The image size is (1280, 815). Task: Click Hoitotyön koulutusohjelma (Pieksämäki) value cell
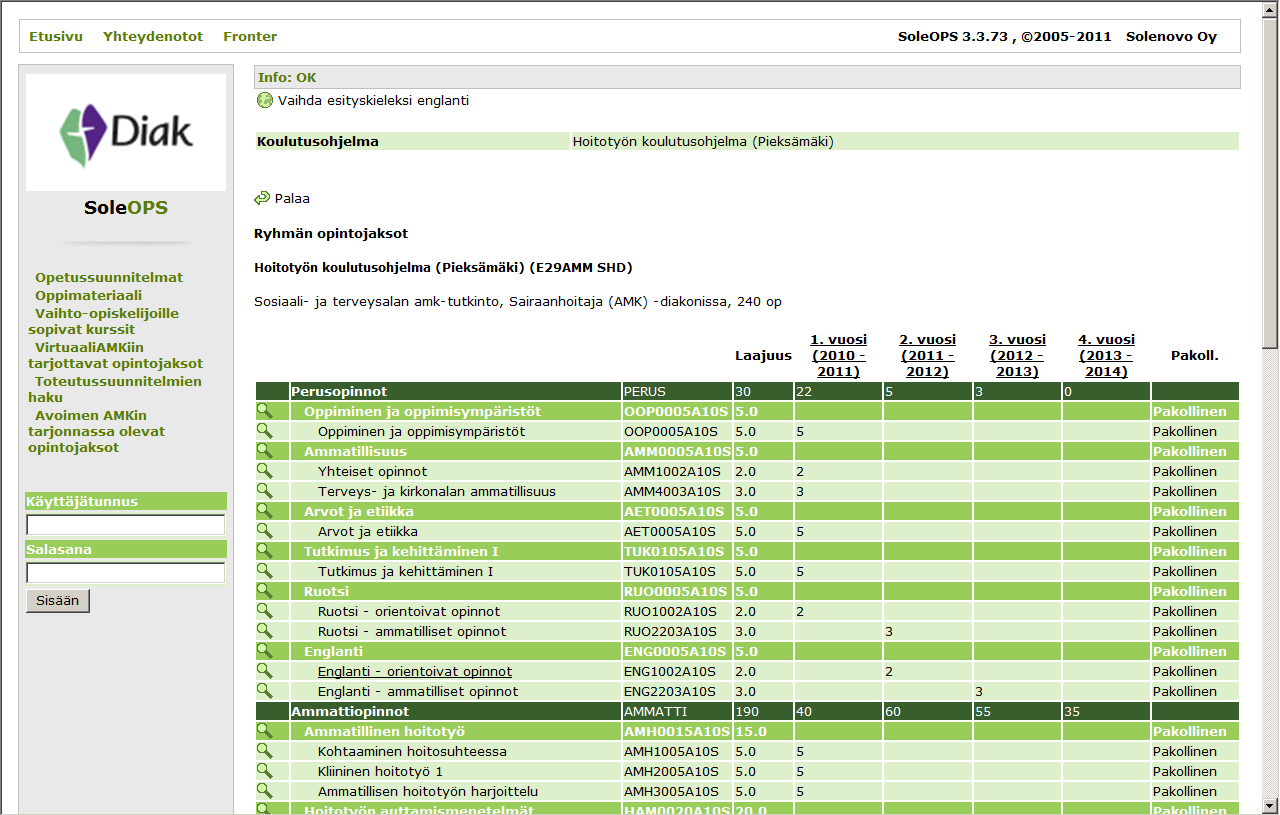tap(904, 141)
